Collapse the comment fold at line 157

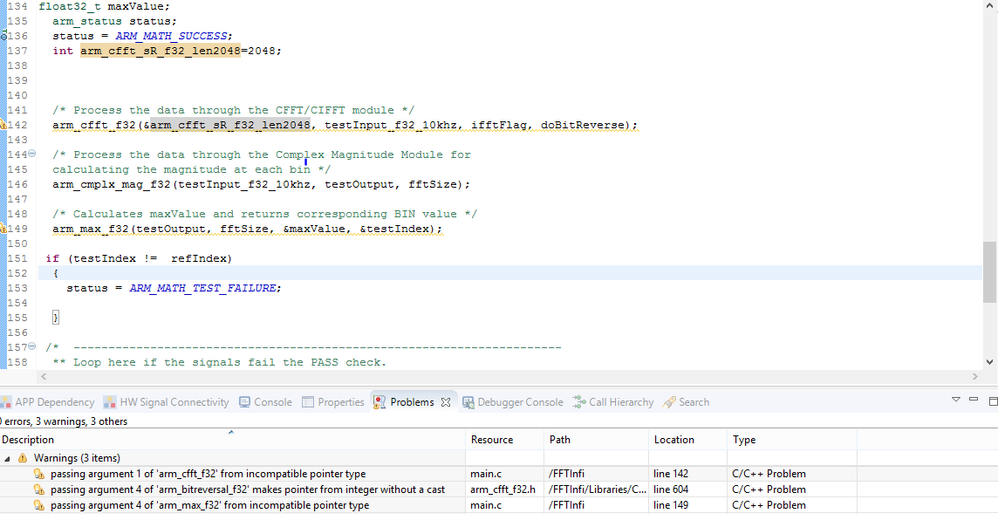32,347
